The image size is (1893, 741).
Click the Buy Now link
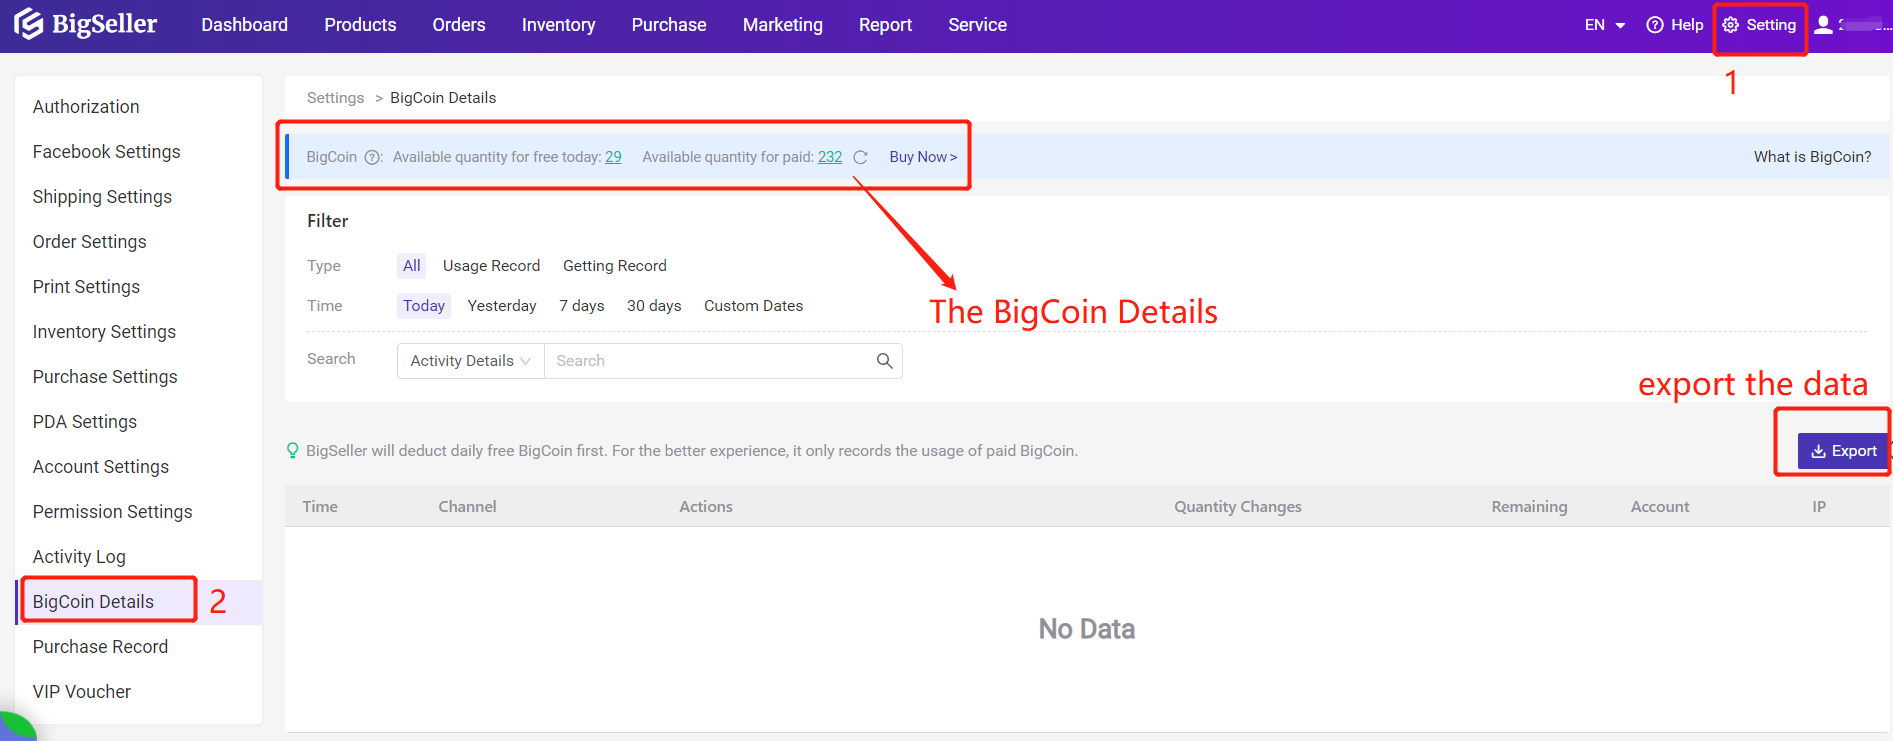pos(922,157)
